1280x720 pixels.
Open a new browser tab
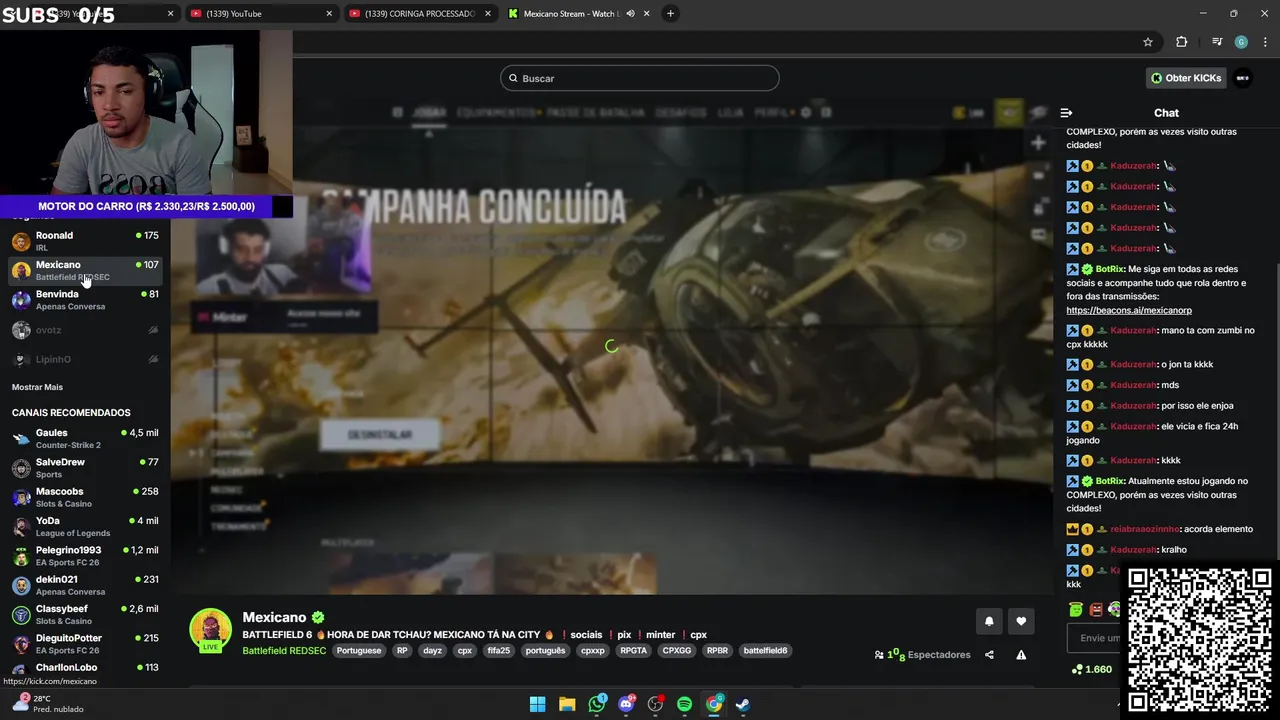tap(671, 14)
